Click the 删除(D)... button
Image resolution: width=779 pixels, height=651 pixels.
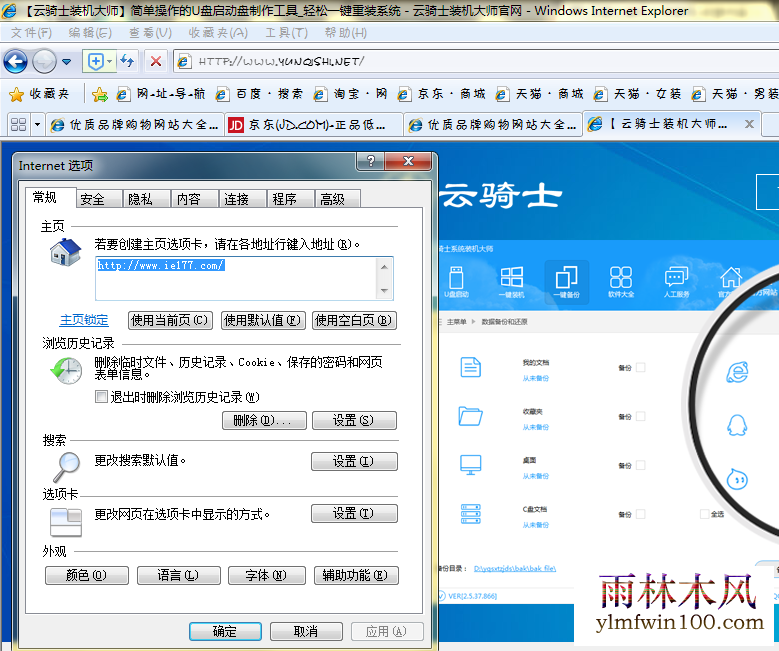[x=264, y=420]
